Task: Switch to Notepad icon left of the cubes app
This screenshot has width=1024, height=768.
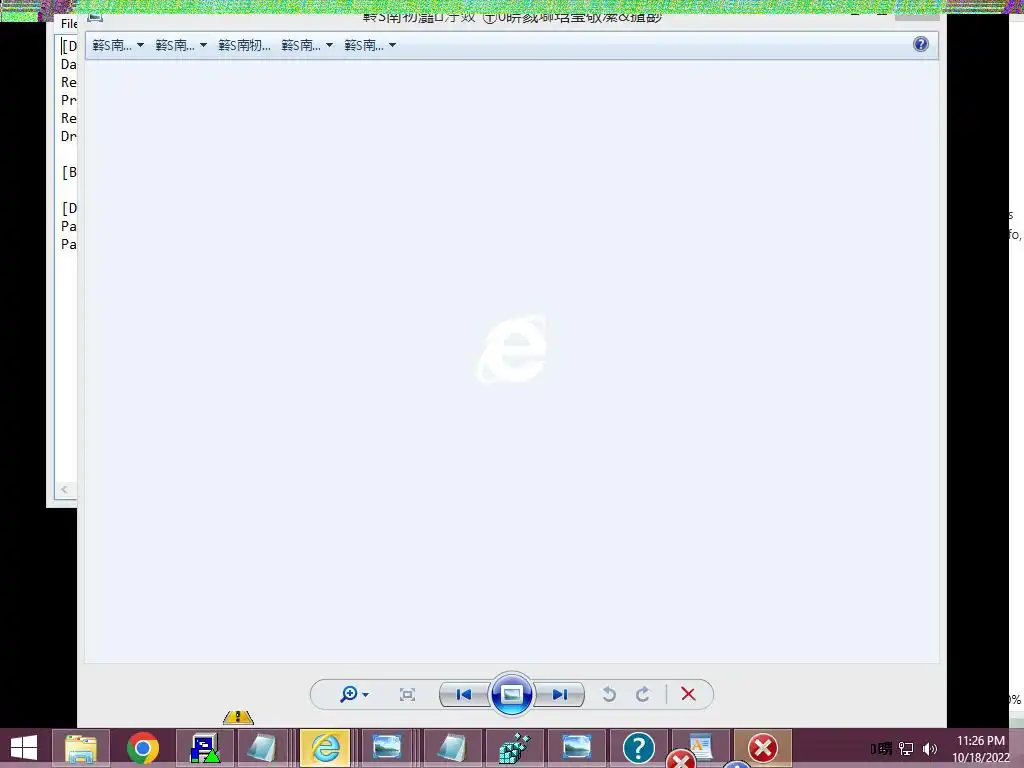Action: click(x=451, y=748)
